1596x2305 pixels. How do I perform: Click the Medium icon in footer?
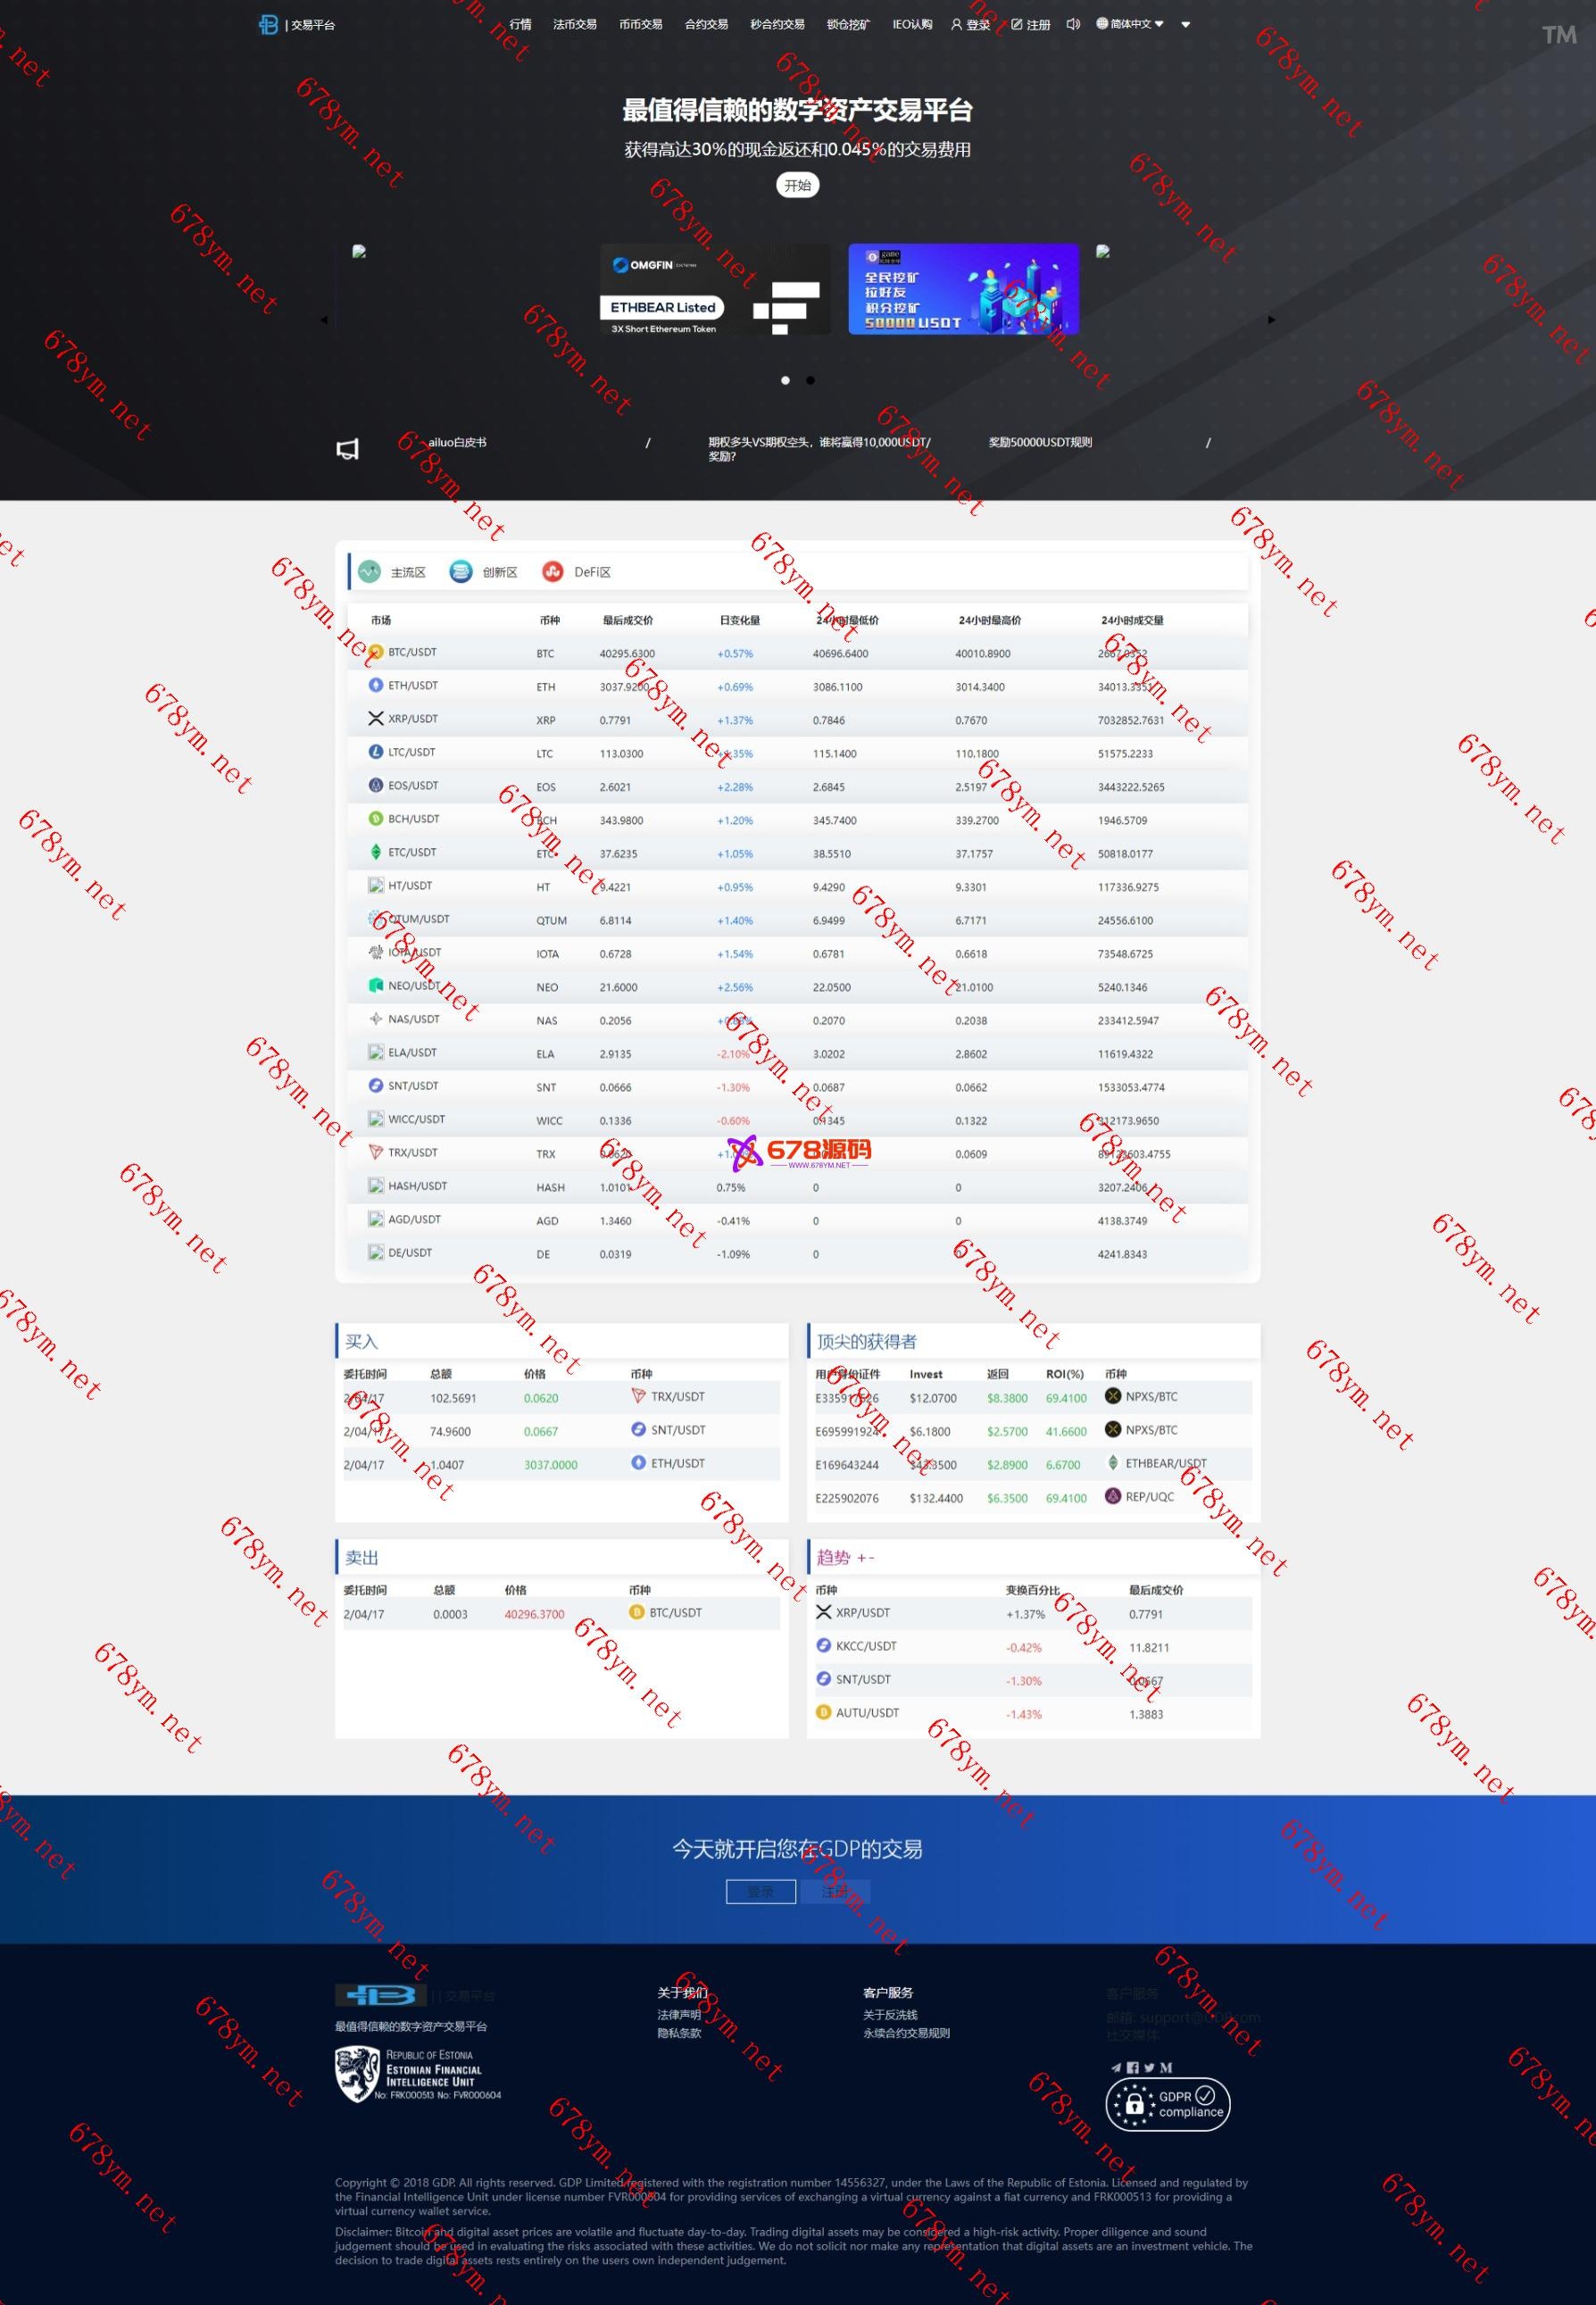point(1166,2067)
